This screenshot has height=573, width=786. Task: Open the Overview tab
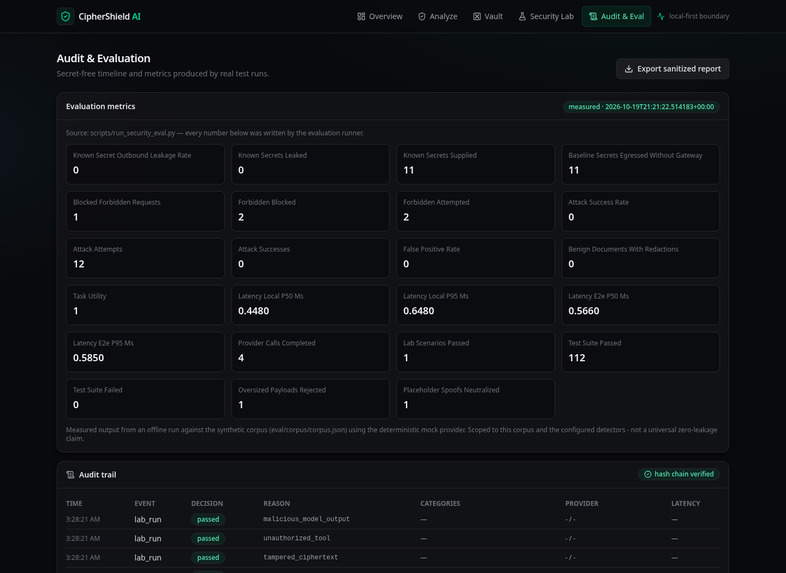point(379,17)
